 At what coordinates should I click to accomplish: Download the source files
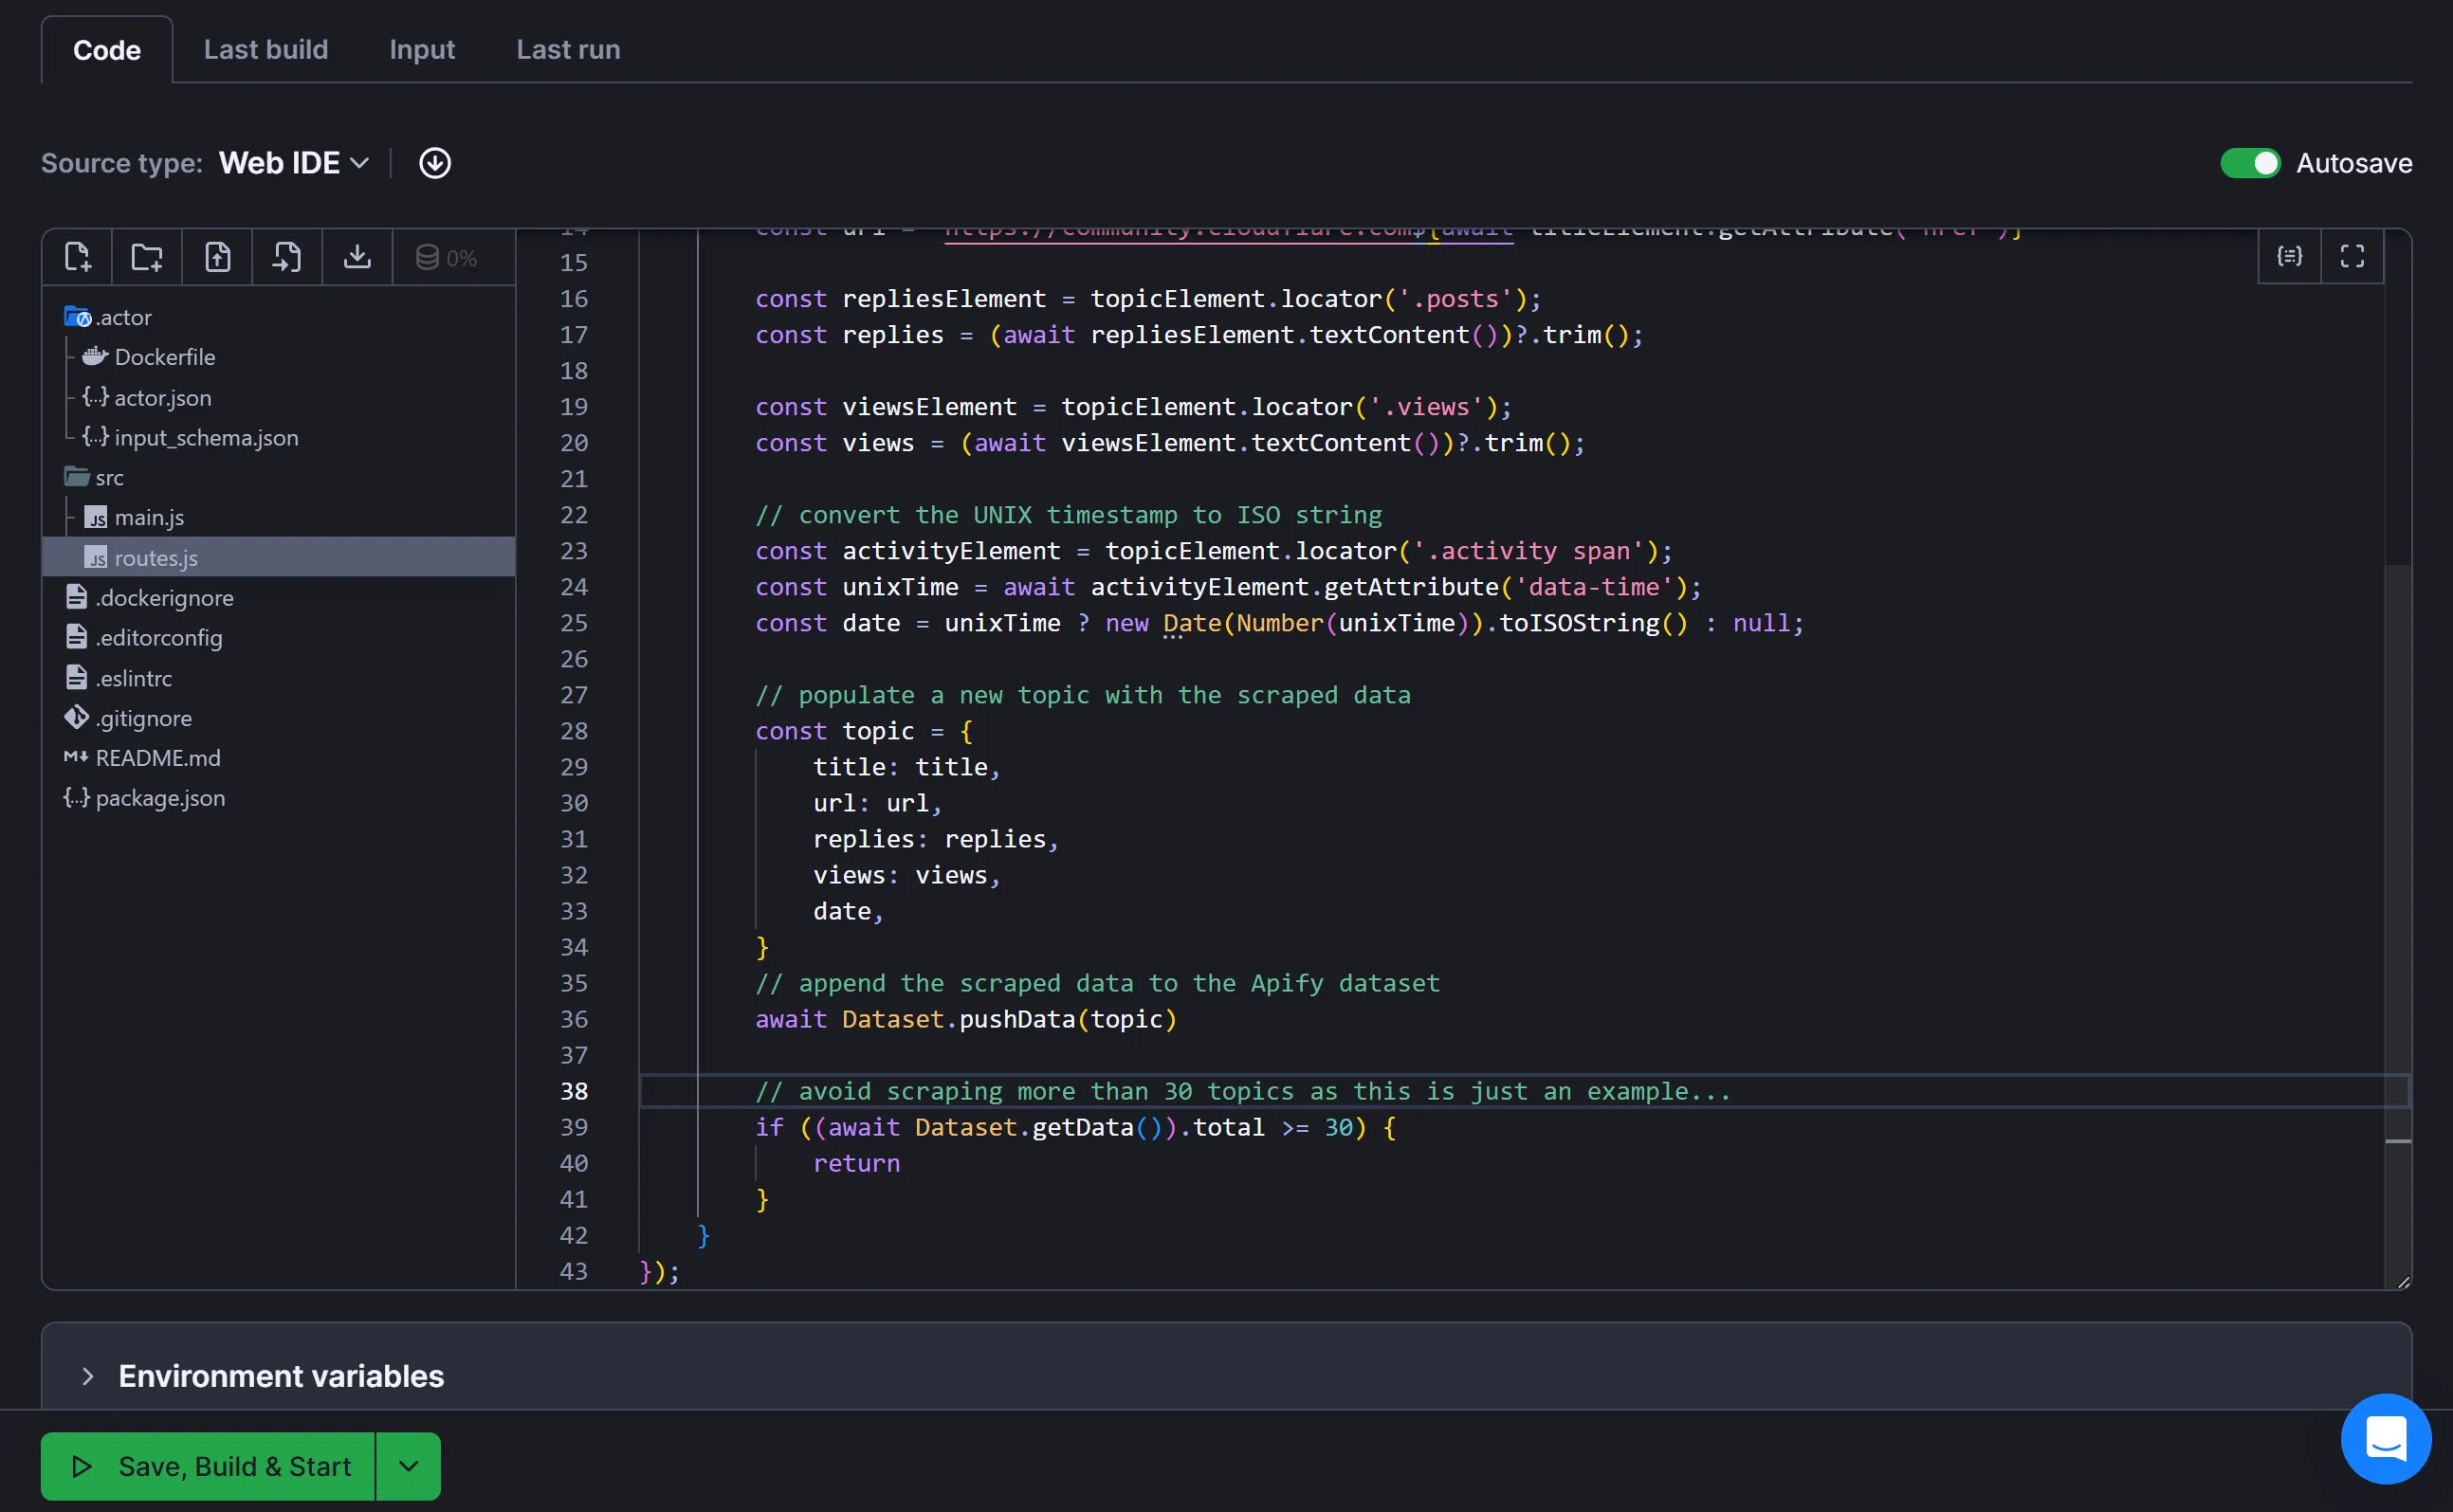[x=357, y=257]
